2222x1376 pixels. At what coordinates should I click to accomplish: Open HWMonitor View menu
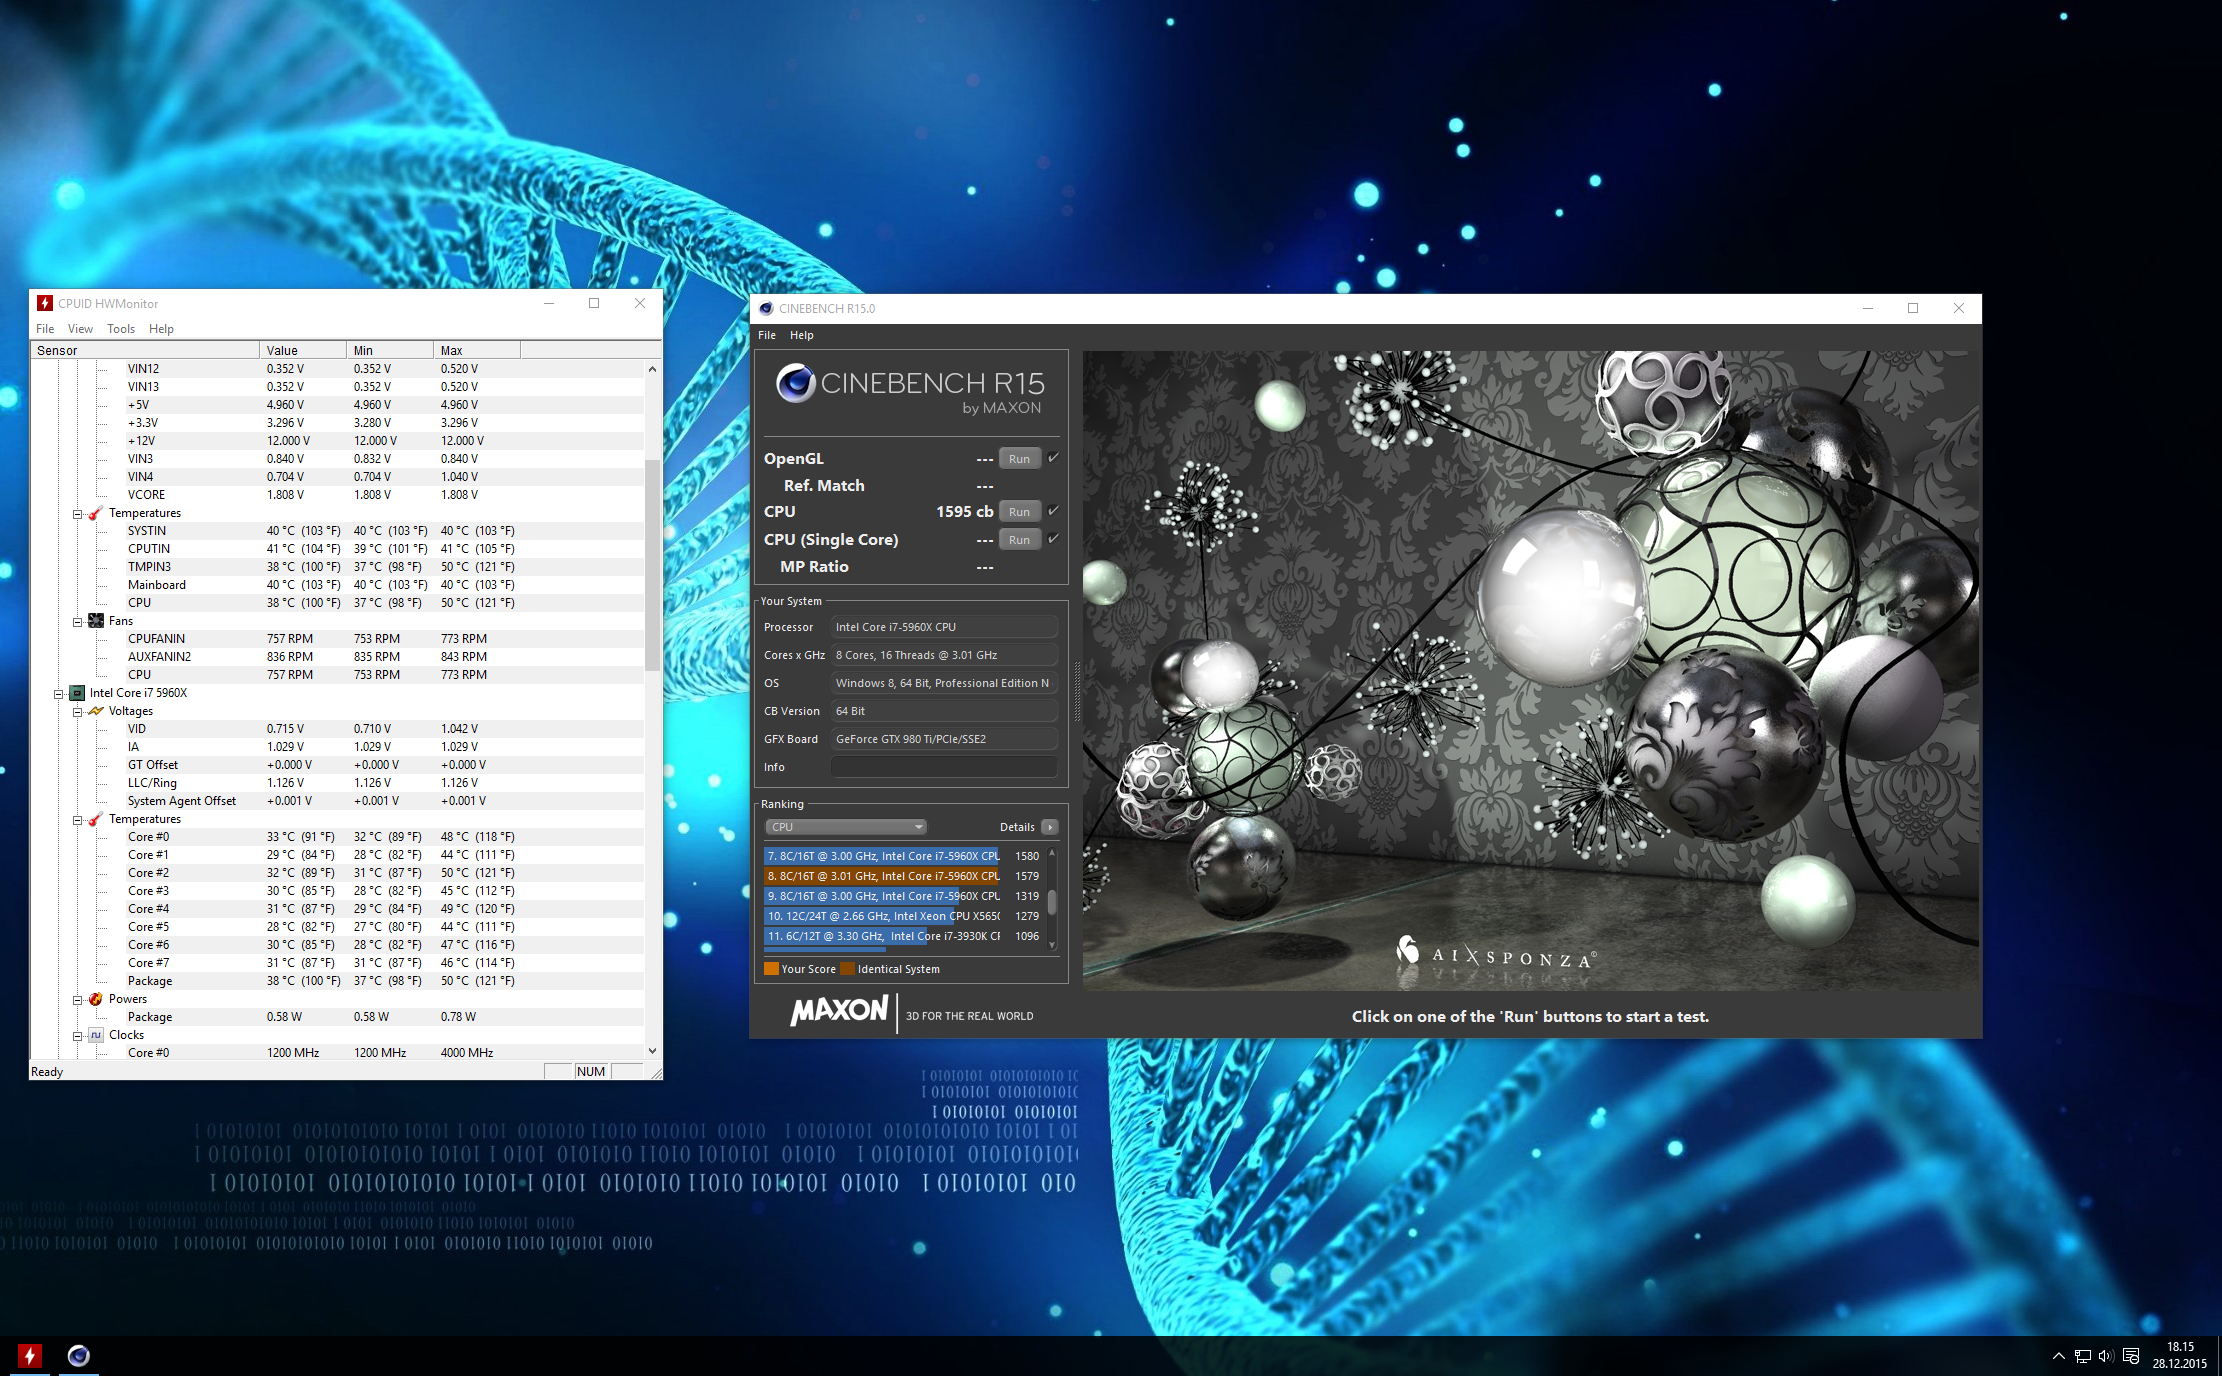(80, 328)
